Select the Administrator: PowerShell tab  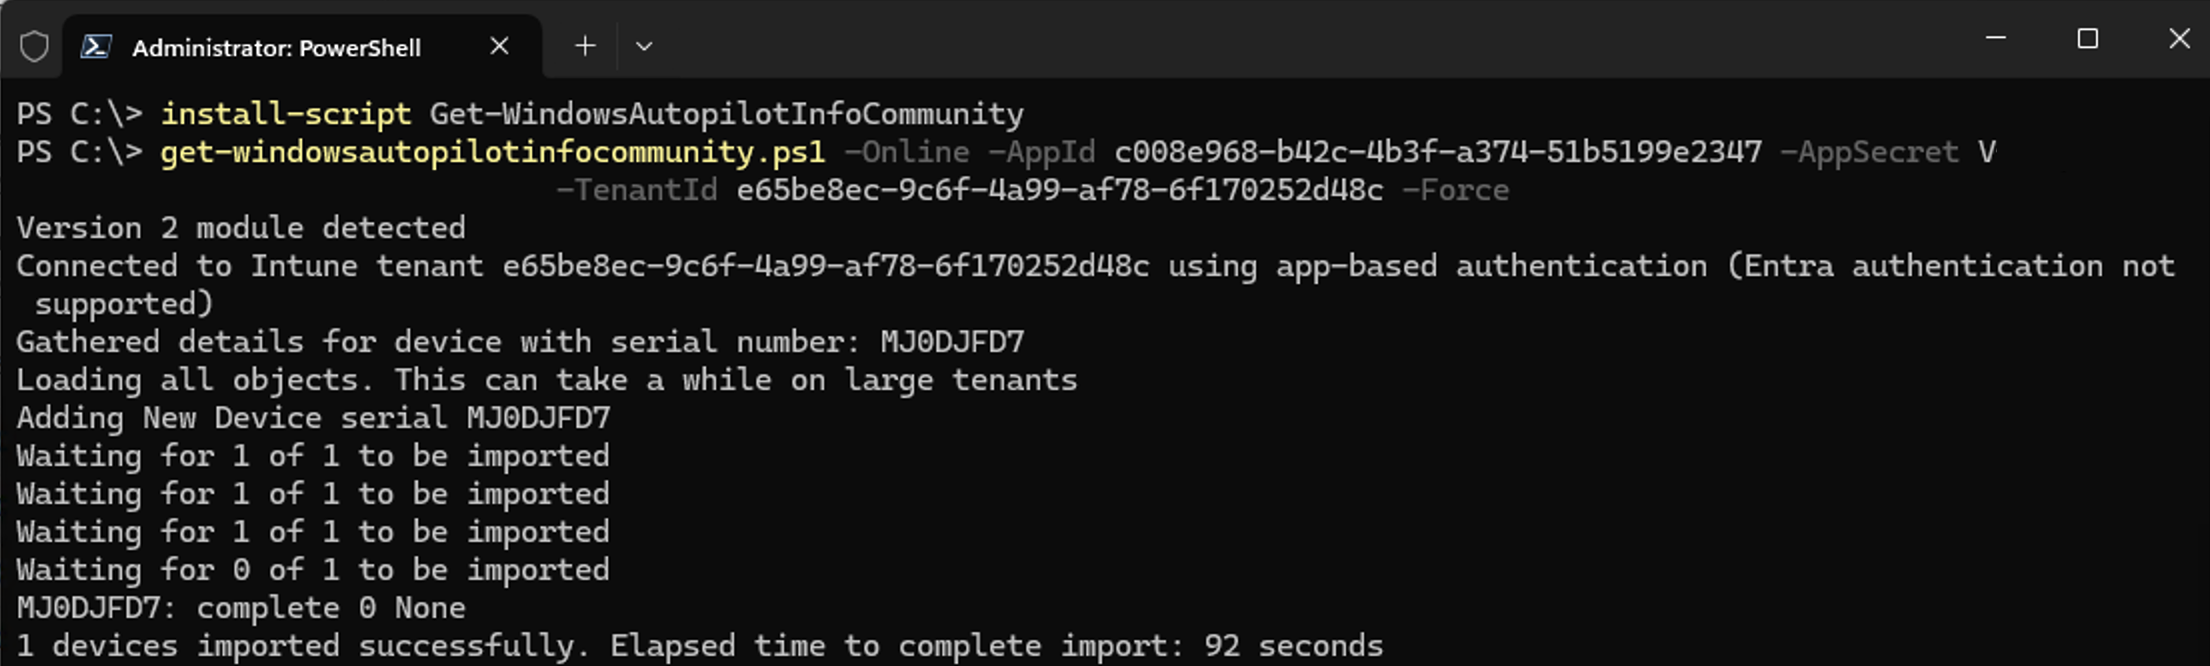point(275,45)
